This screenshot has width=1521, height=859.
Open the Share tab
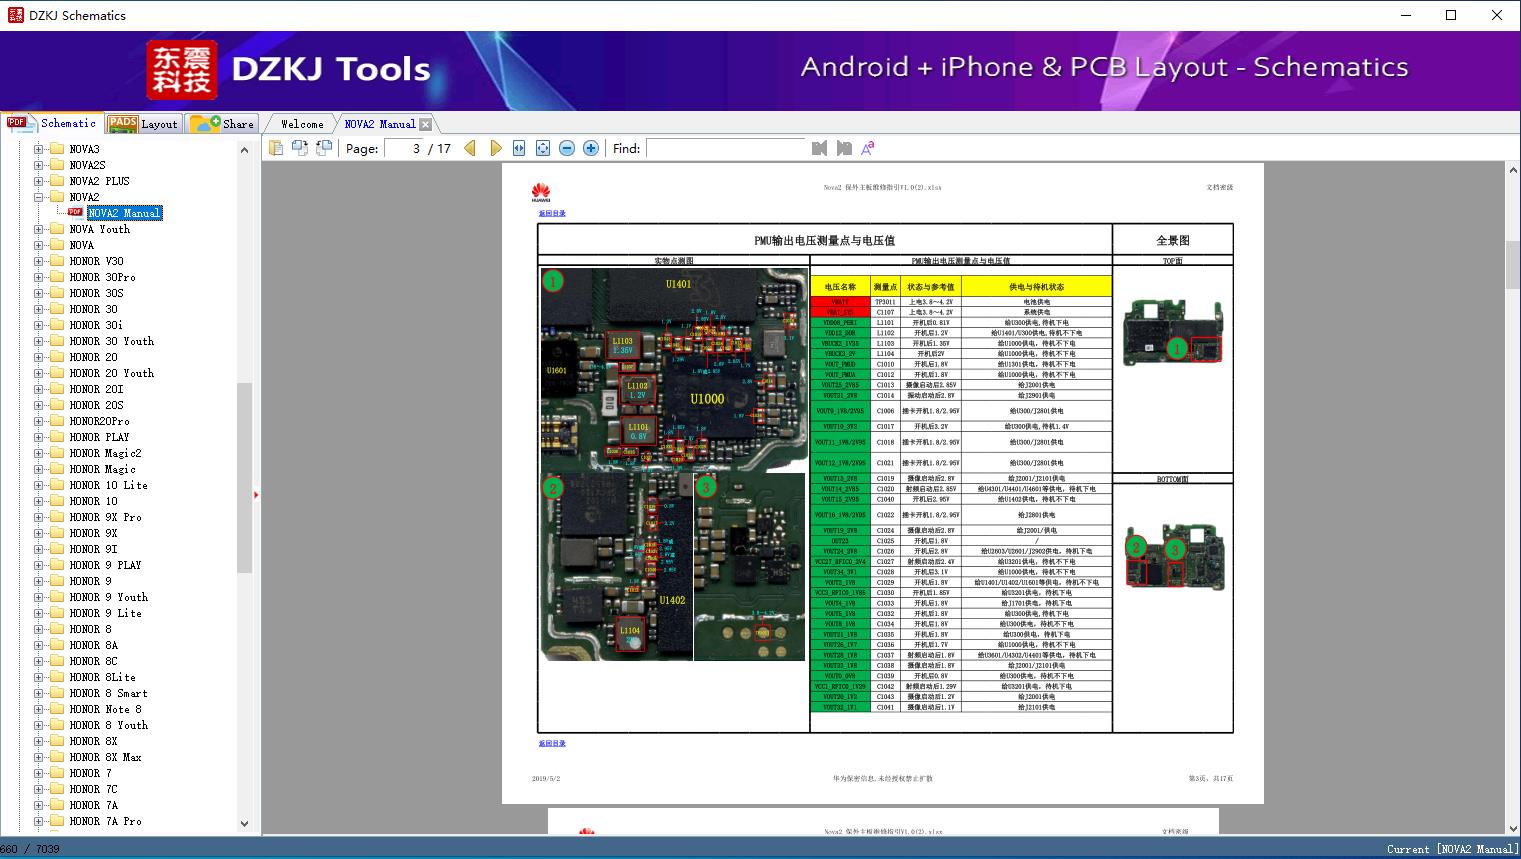pyautogui.click(x=222, y=124)
